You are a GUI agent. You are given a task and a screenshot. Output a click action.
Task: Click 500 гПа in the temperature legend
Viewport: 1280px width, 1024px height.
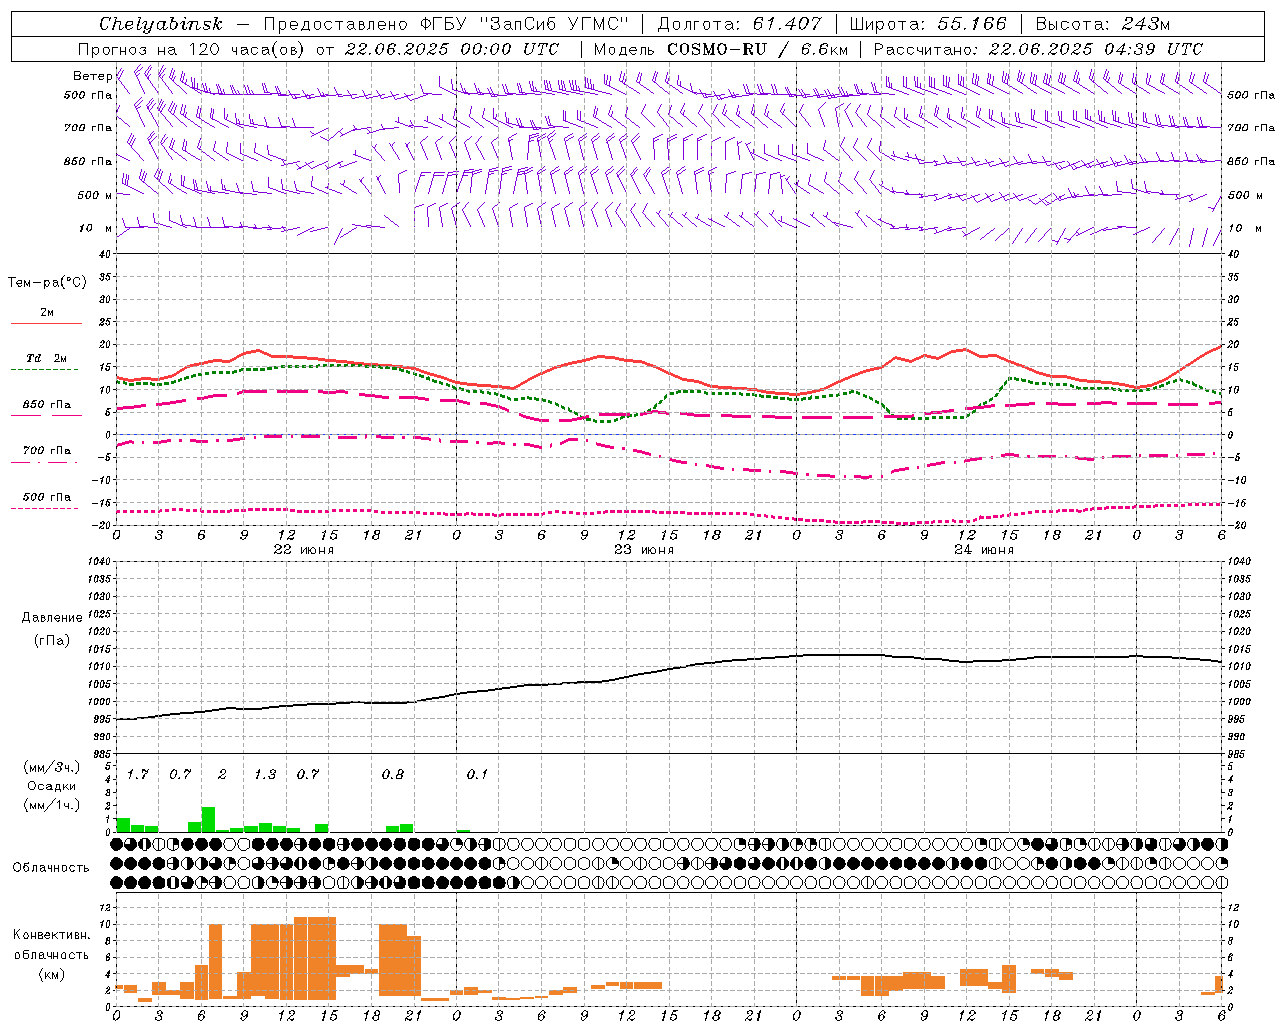tap(47, 497)
